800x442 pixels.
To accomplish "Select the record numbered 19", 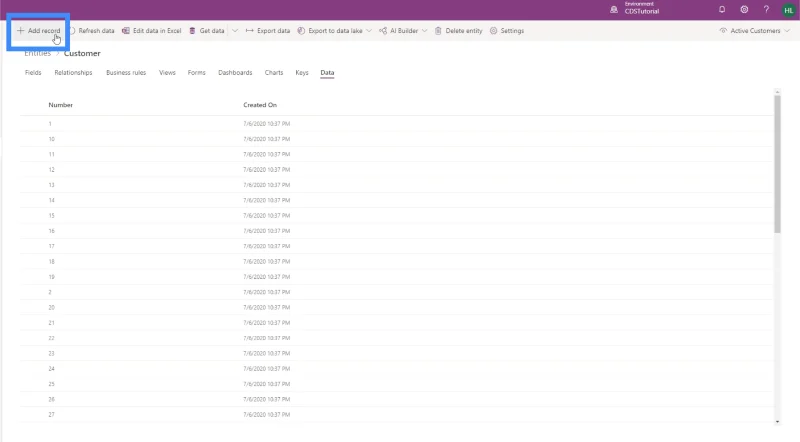I will [396, 277].
